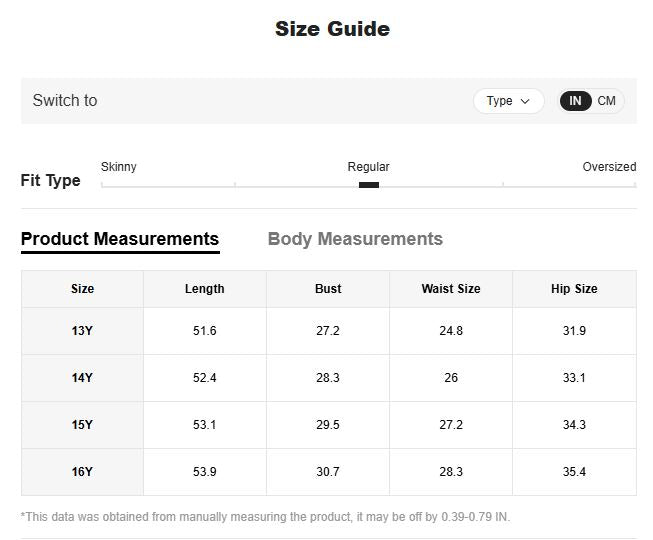Select the Product Measurements tab
This screenshot has height=540, width=653.
coord(120,240)
